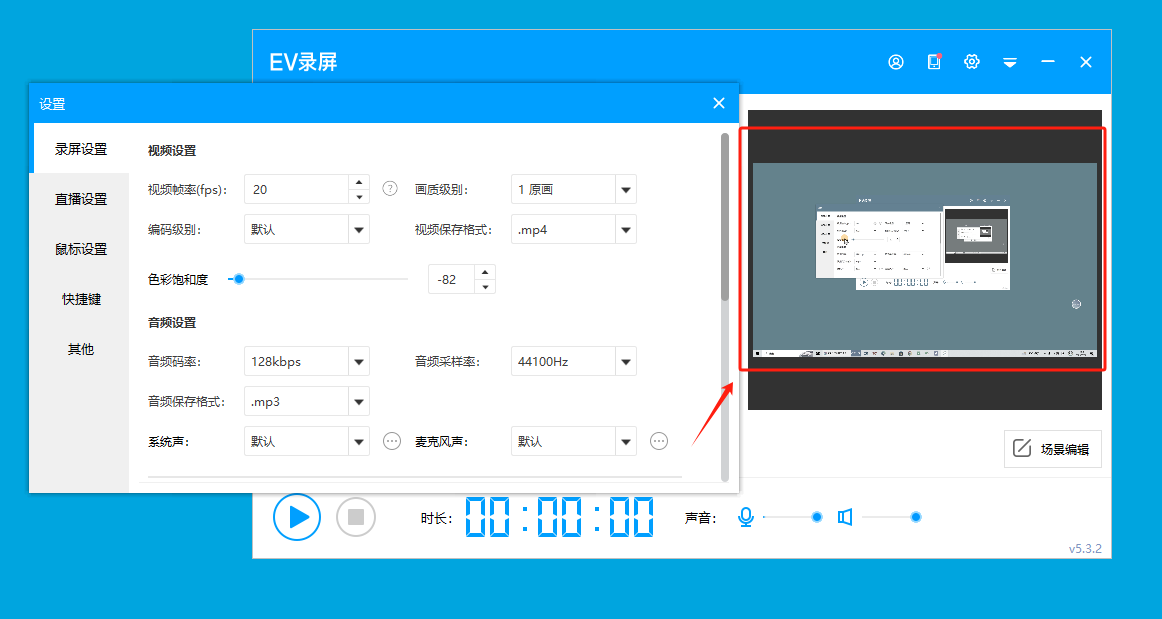Open system sound more options button

coord(392,441)
